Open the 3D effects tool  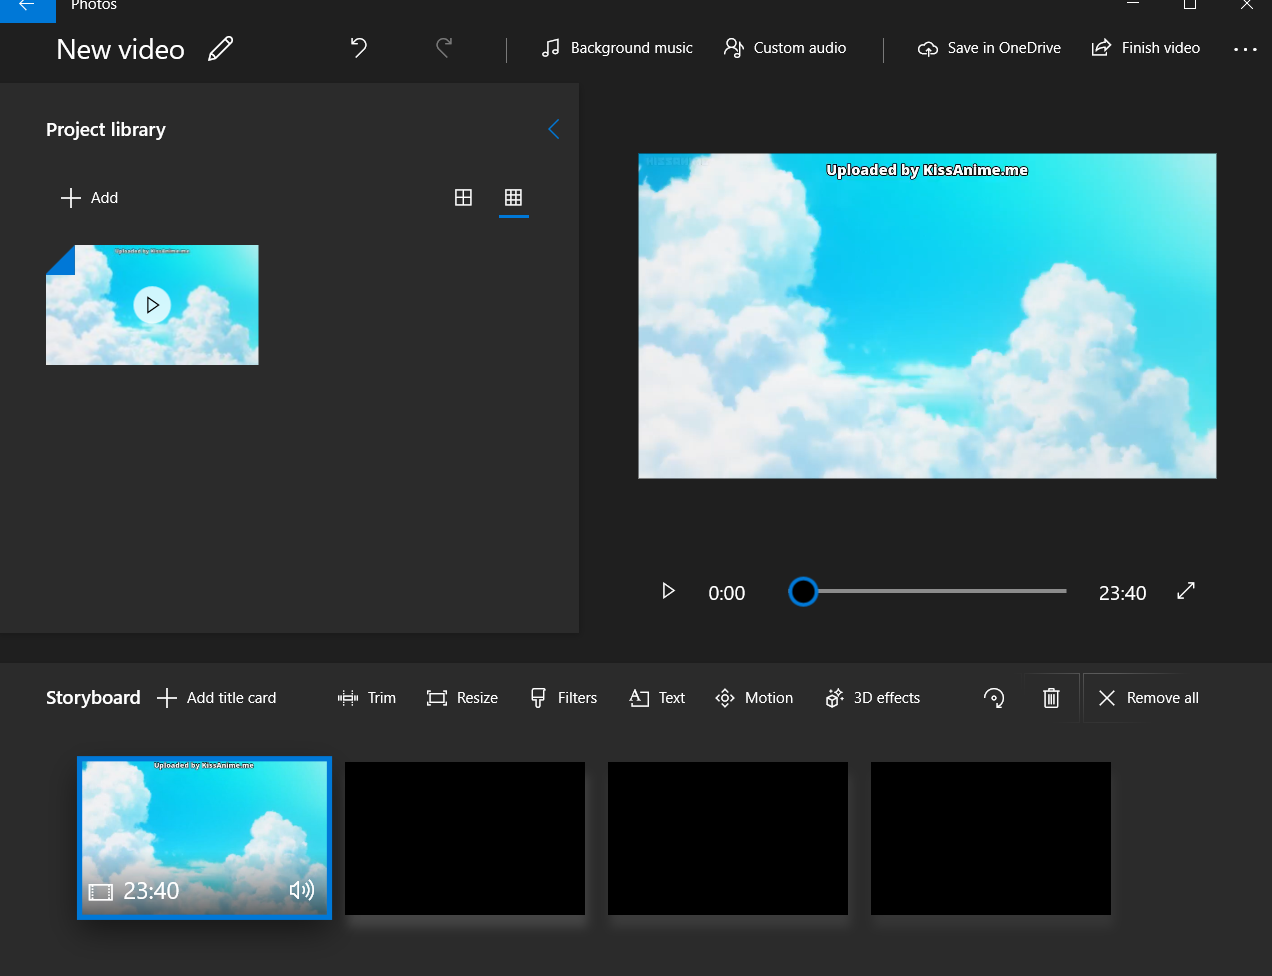pyautogui.click(x=871, y=697)
